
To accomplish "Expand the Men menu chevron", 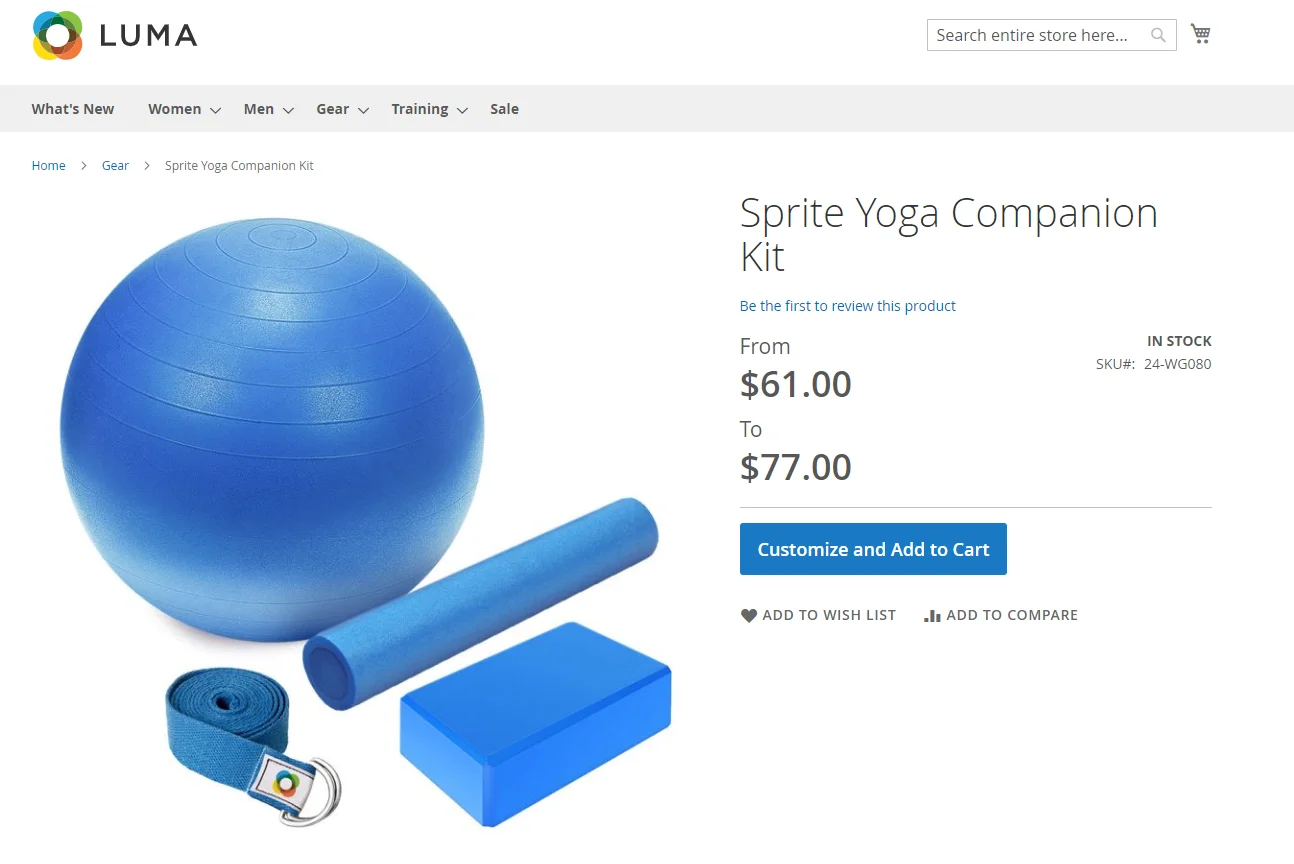I will point(288,110).
